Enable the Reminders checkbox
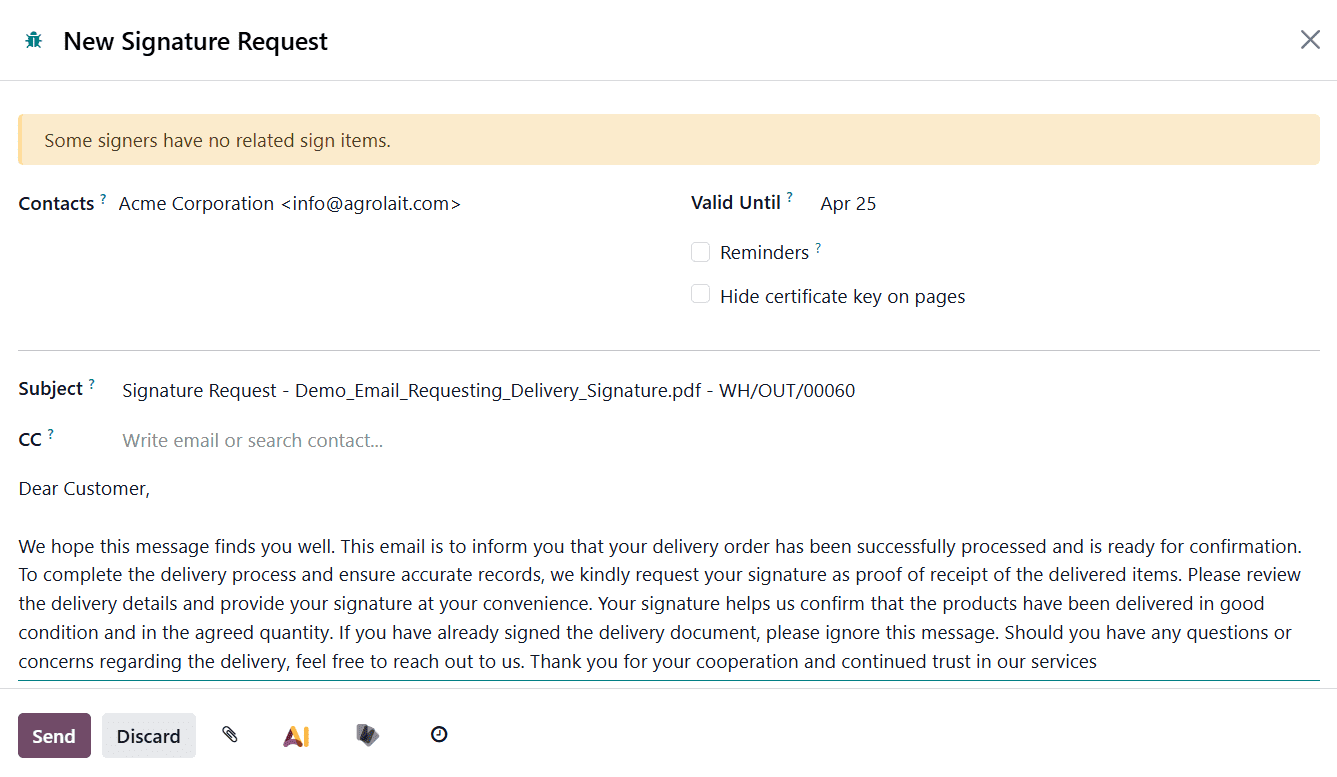 700,252
